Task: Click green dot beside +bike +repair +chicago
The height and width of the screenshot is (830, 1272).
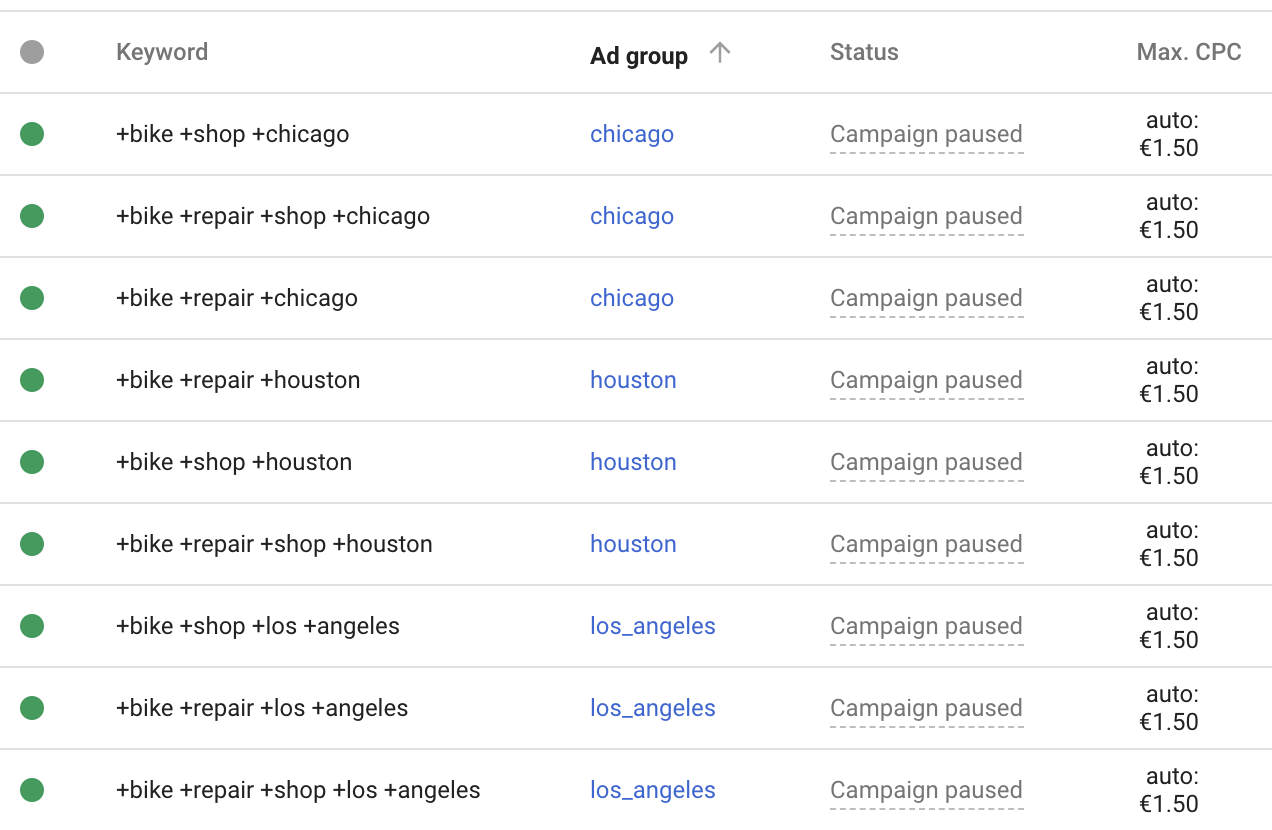Action: [32, 298]
